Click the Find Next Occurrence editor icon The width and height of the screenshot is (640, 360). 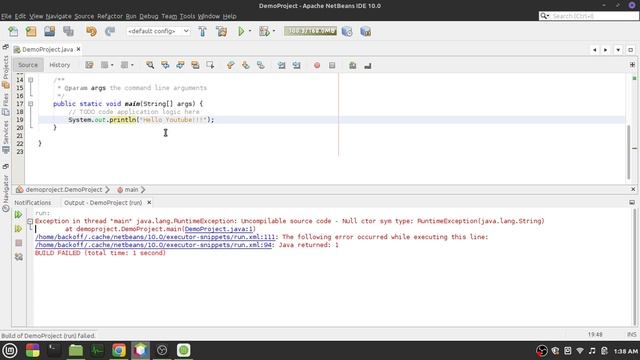[180, 65]
